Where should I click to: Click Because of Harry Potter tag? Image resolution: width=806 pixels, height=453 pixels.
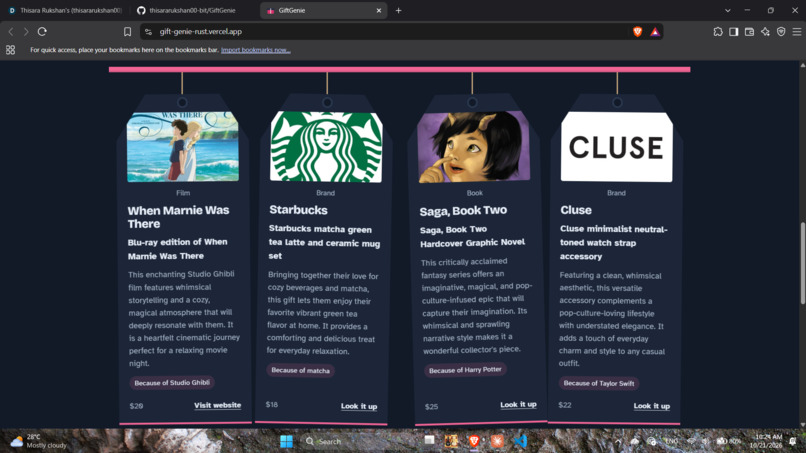tap(465, 370)
